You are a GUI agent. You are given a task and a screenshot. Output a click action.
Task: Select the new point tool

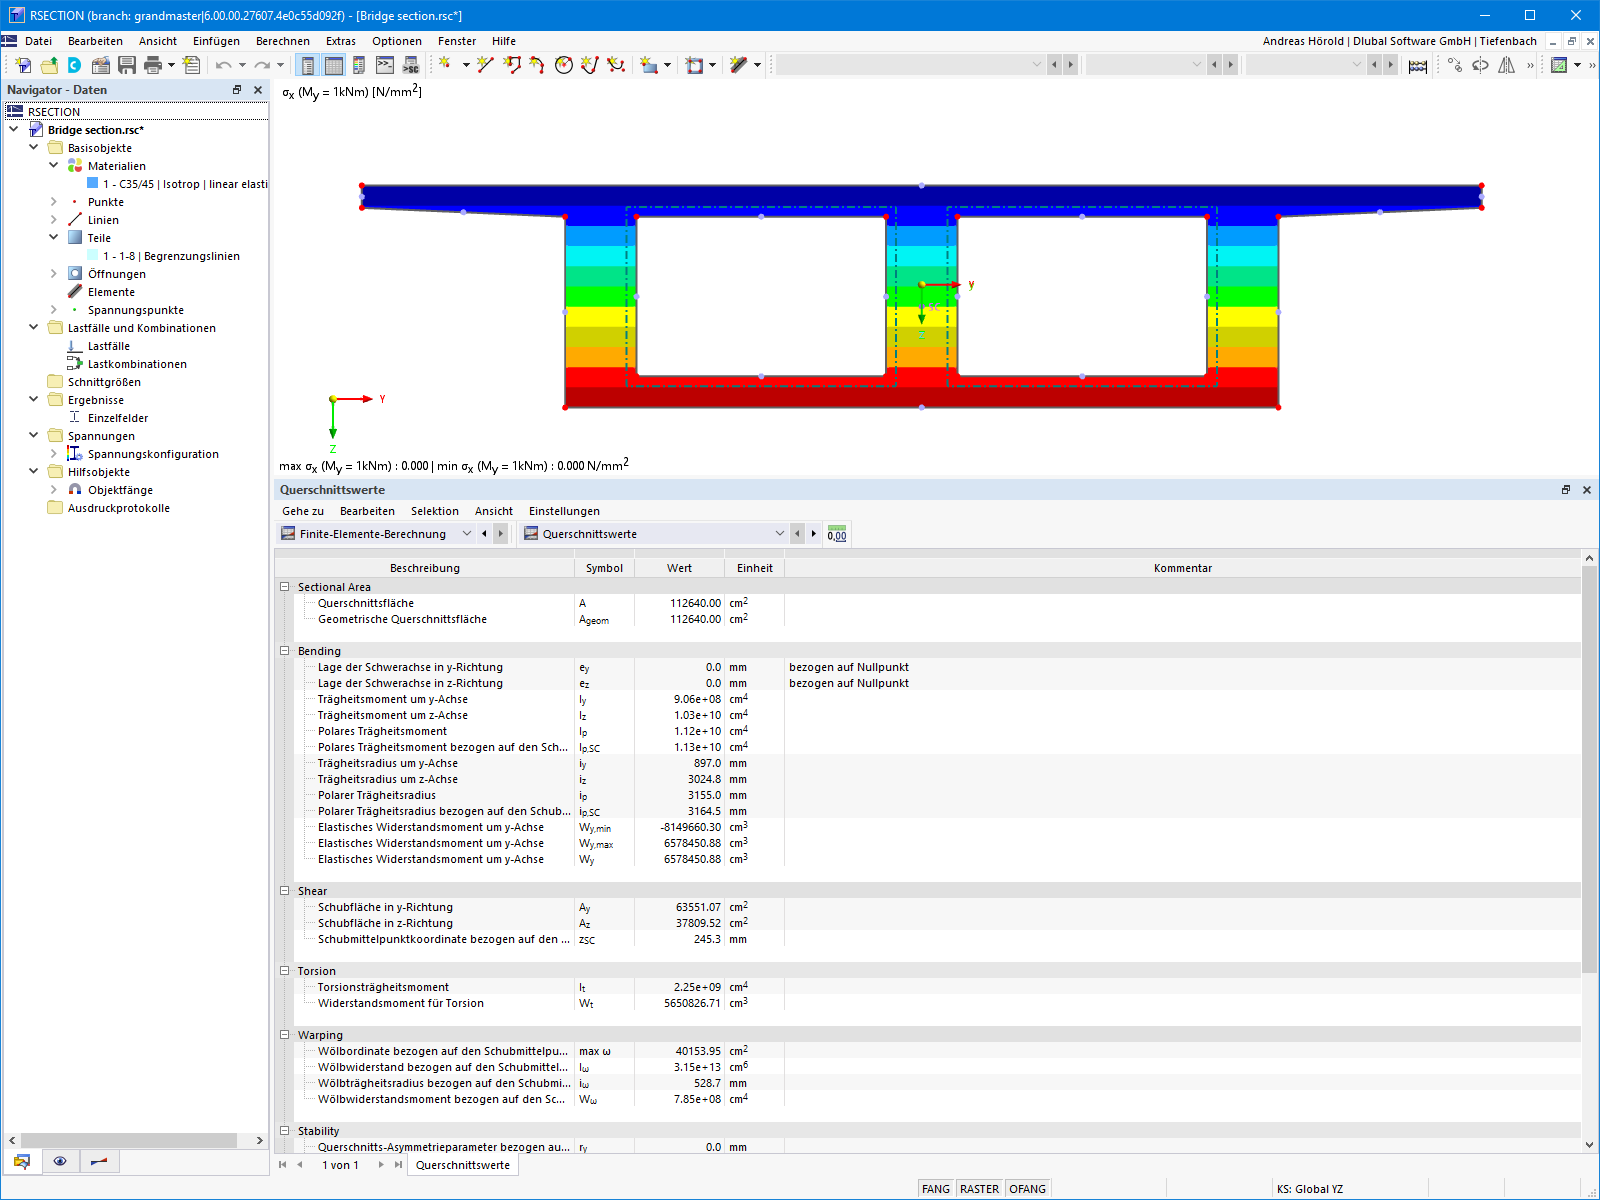(446, 65)
